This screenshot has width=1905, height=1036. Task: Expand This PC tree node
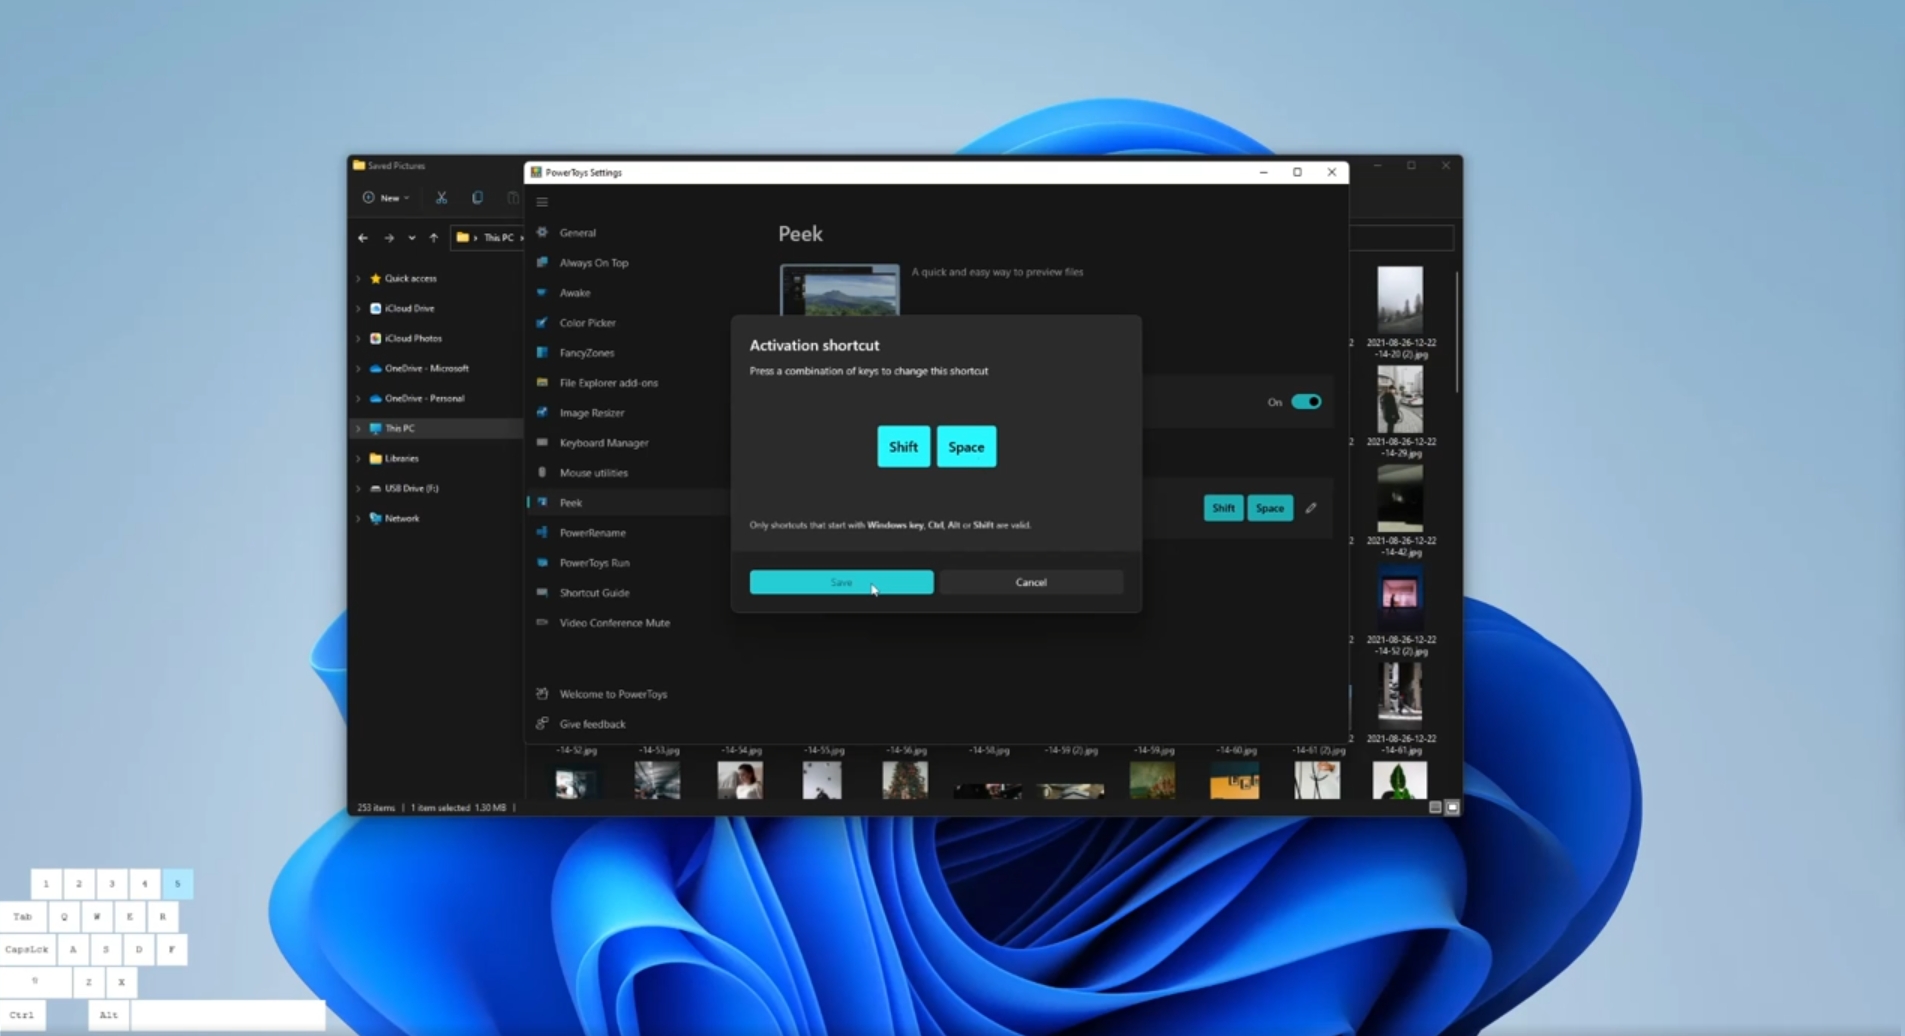(x=359, y=429)
